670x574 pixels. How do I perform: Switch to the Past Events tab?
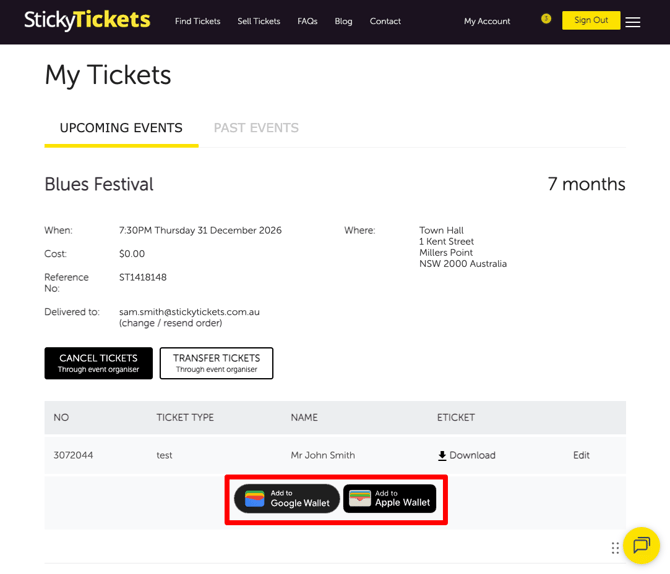(256, 128)
